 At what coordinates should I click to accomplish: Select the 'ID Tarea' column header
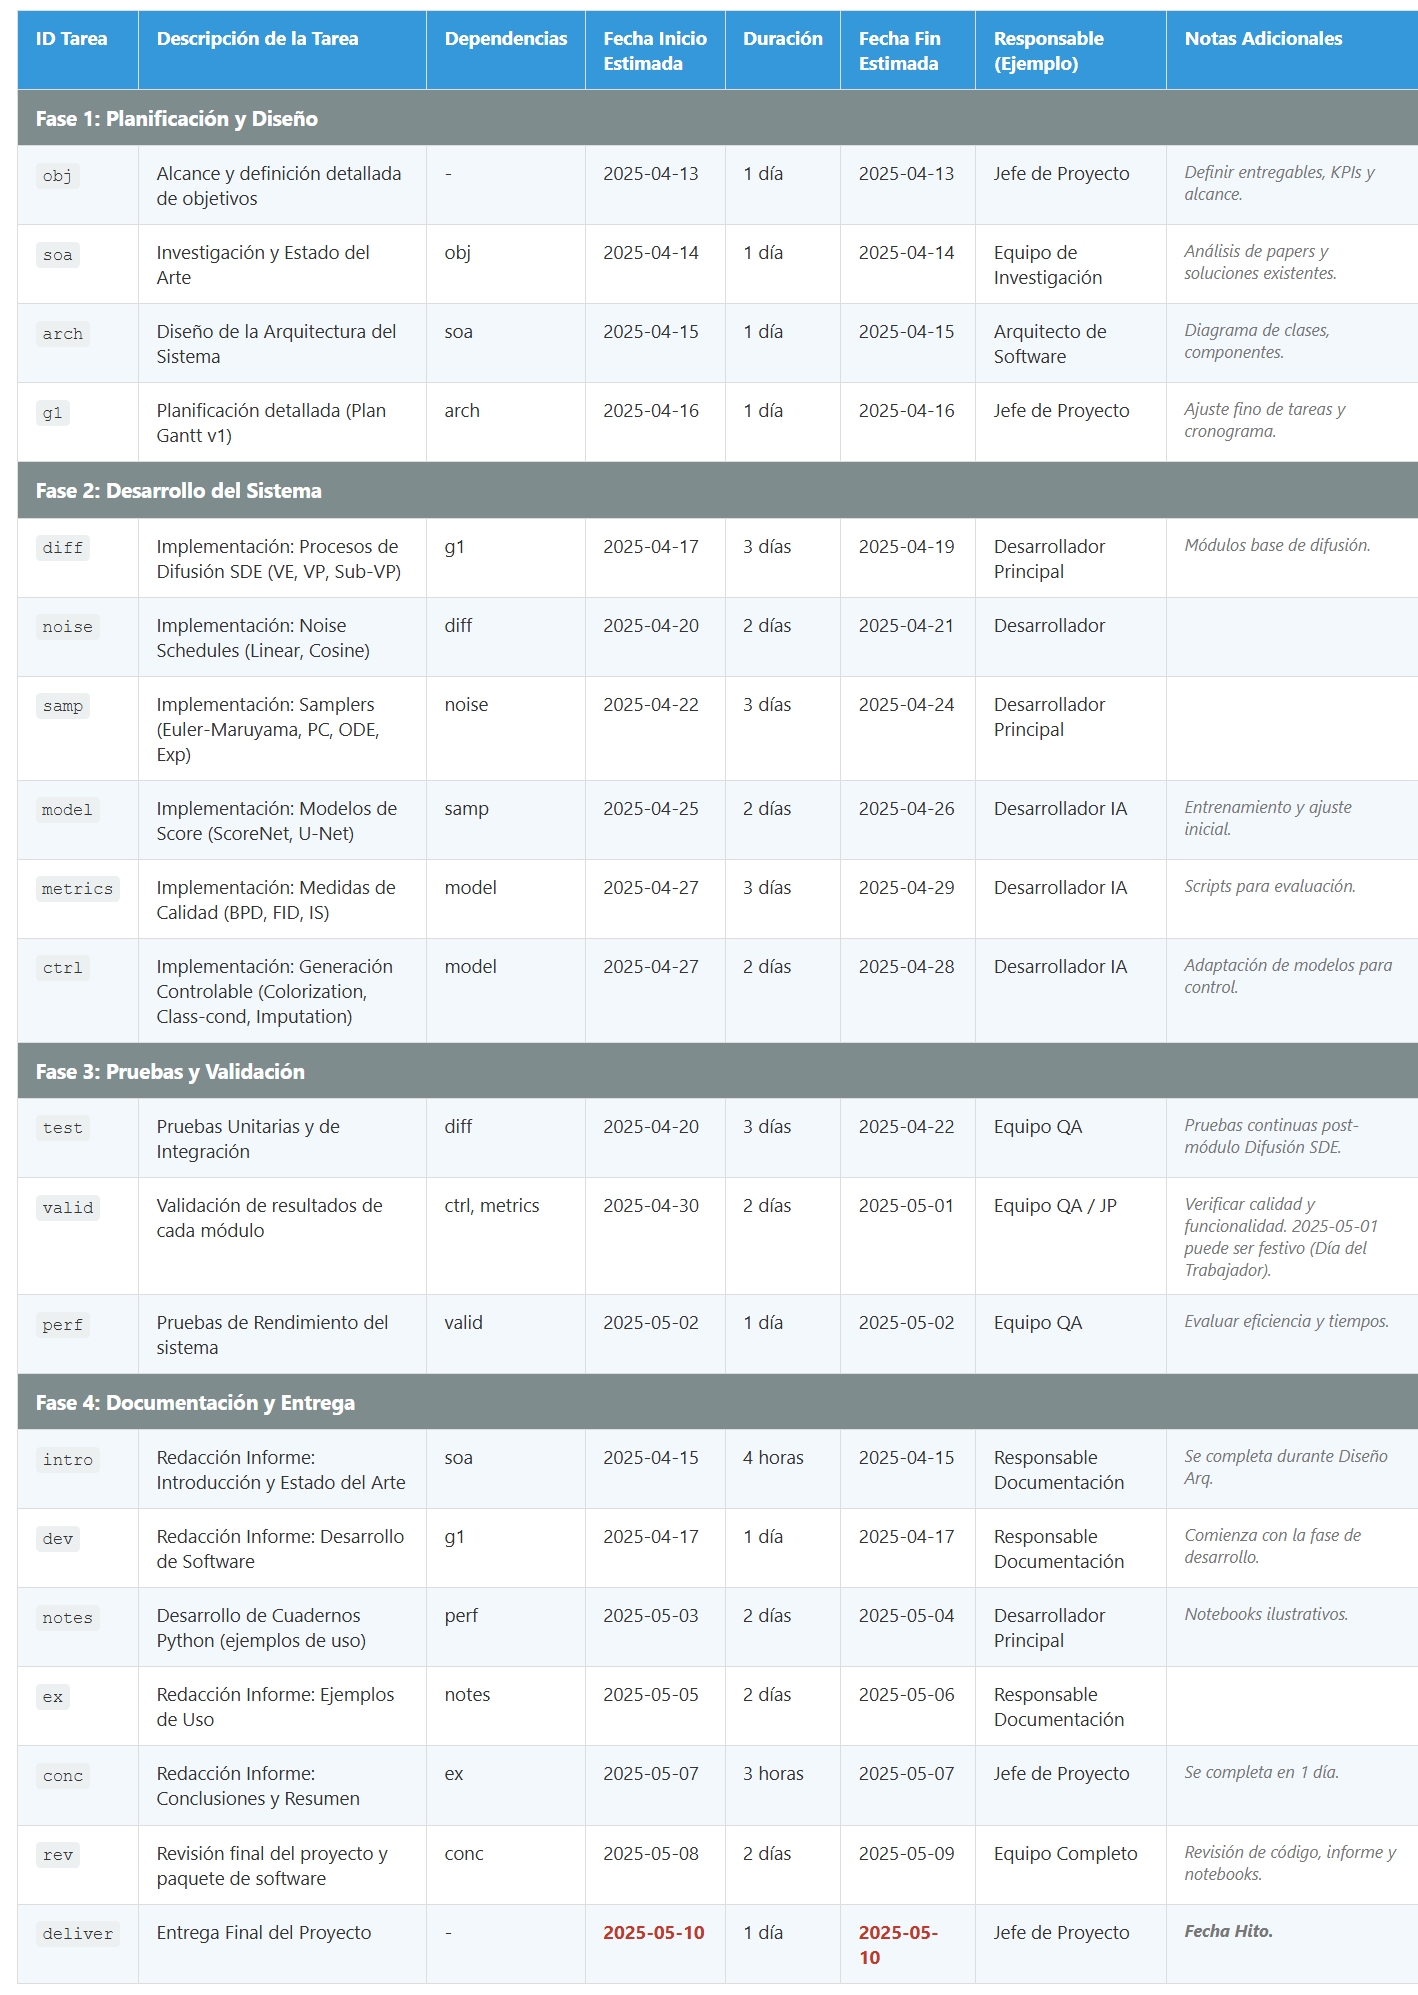pos(71,39)
